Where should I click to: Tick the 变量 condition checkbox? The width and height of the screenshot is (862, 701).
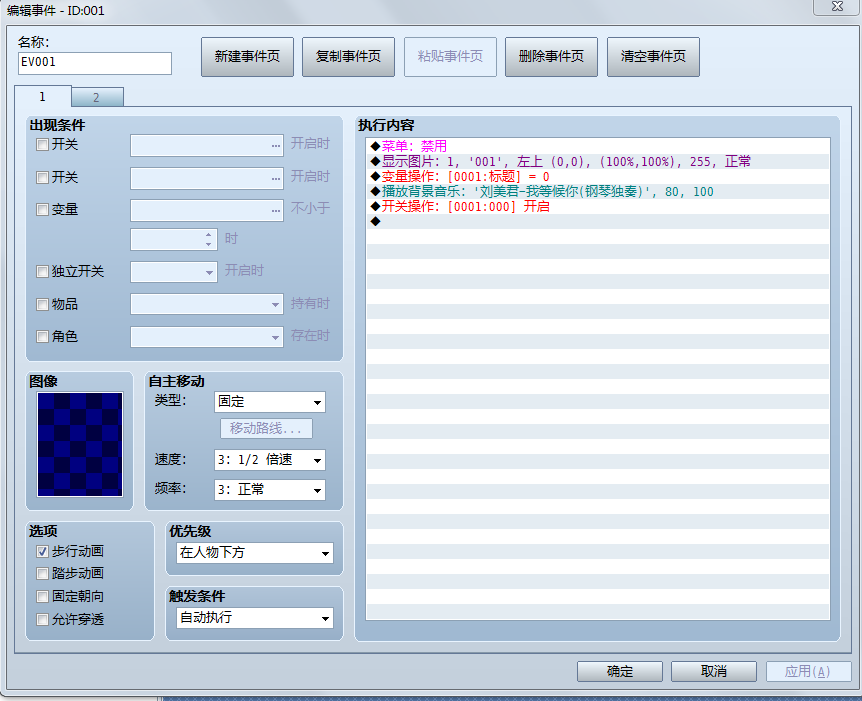42,209
